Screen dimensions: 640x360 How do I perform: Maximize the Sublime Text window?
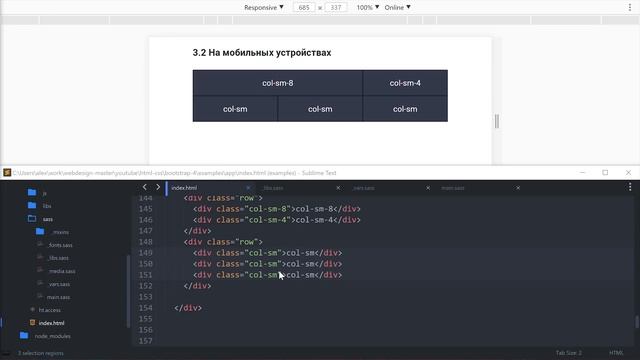click(605, 173)
